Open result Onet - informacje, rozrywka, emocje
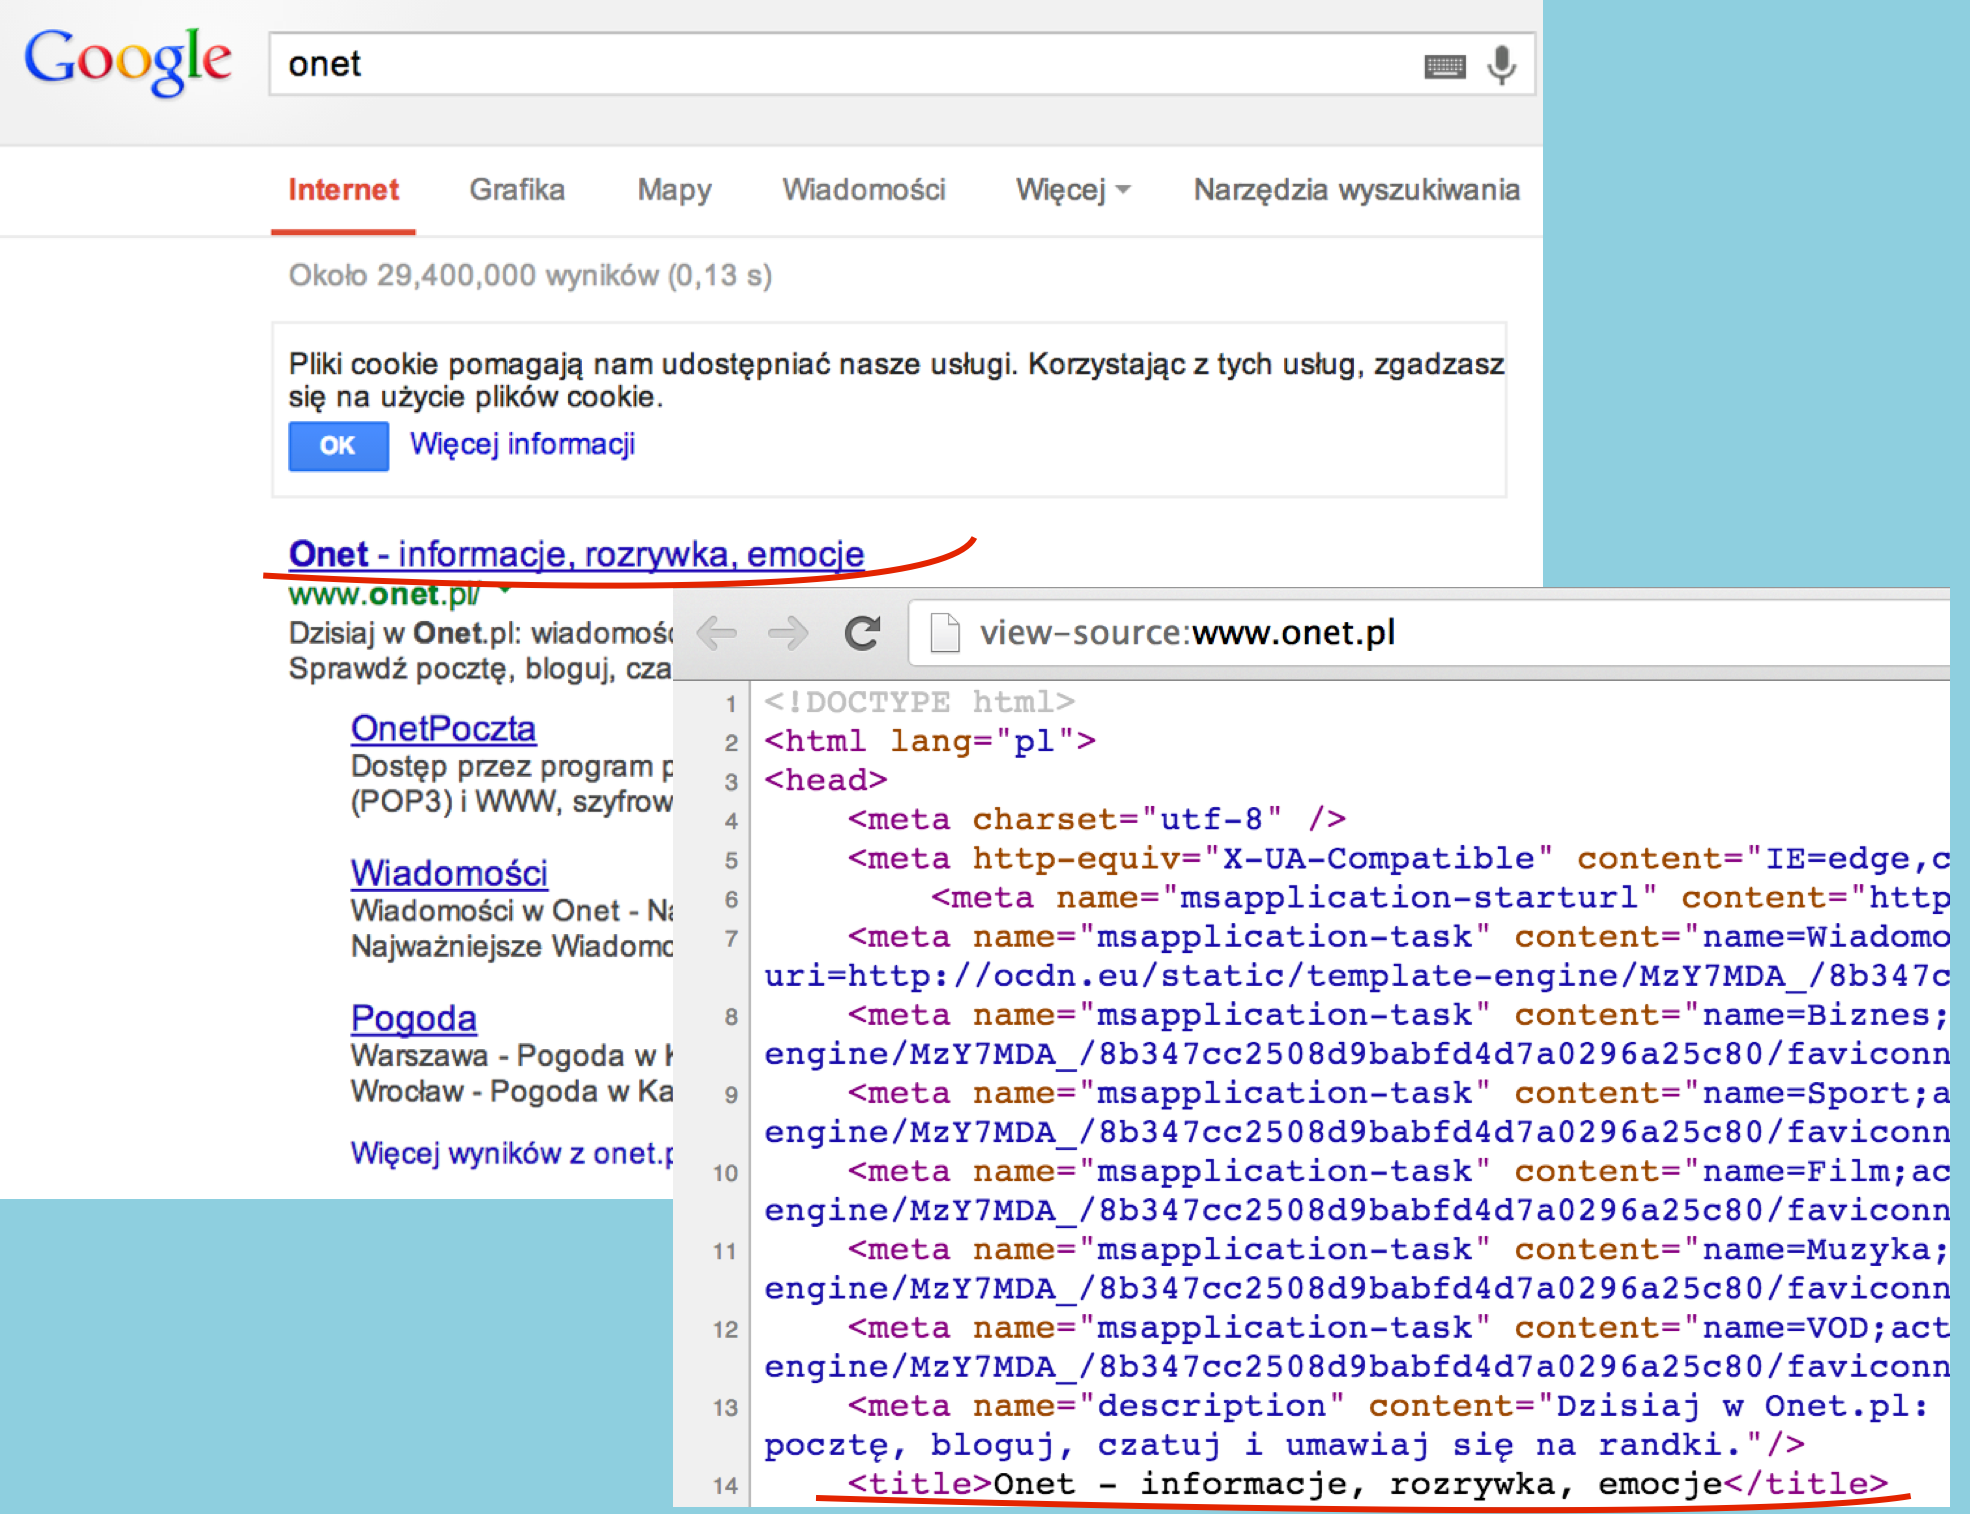Viewport: 1970px width, 1514px height. coord(576,553)
